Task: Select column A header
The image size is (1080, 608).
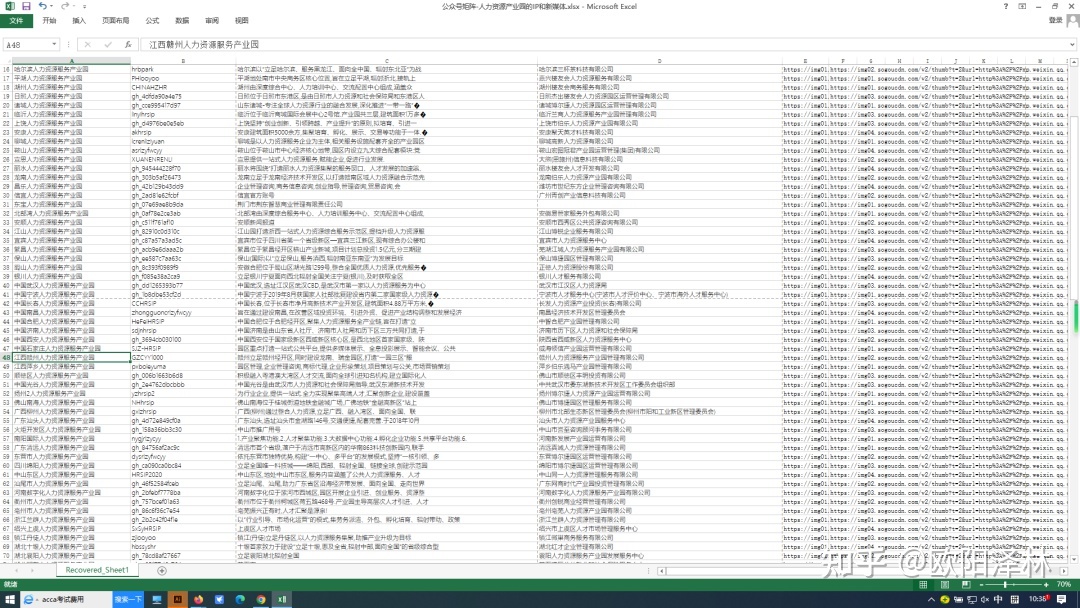Action: (x=72, y=61)
